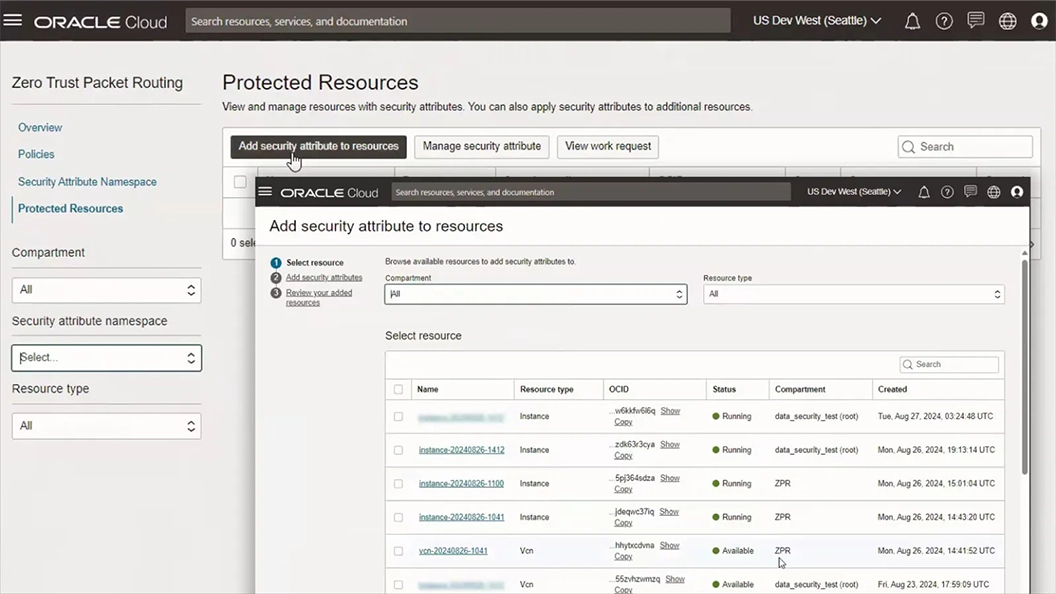This screenshot has width=1056, height=594.
Task: Open the sidebar Compartment dropdown
Action: click(106, 290)
